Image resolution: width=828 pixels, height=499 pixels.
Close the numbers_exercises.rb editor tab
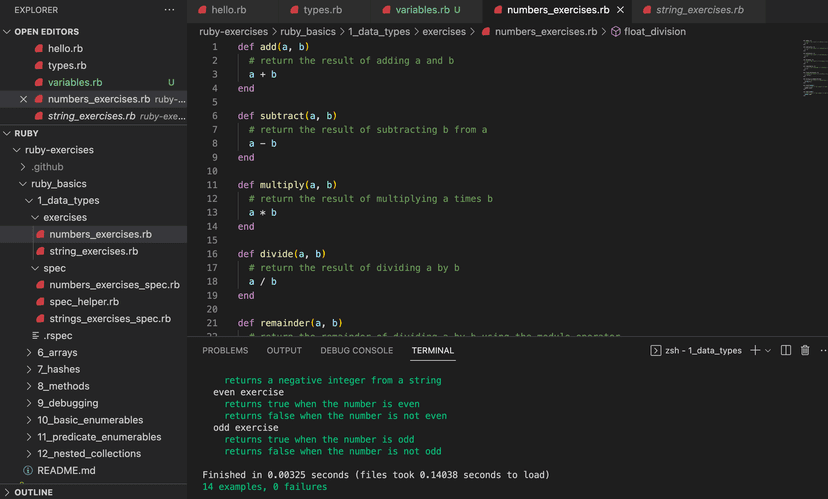[620, 10]
